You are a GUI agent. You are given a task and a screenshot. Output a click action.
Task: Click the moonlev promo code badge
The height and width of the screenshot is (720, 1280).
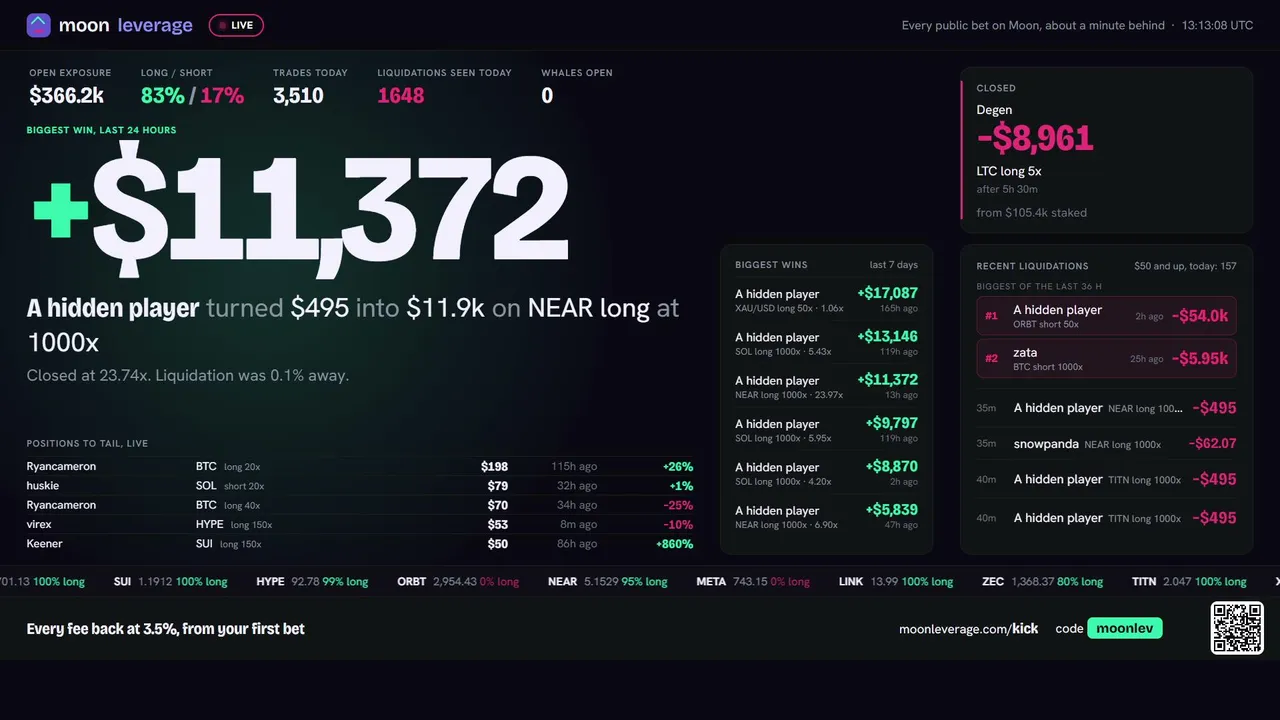[x=1125, y=628]
